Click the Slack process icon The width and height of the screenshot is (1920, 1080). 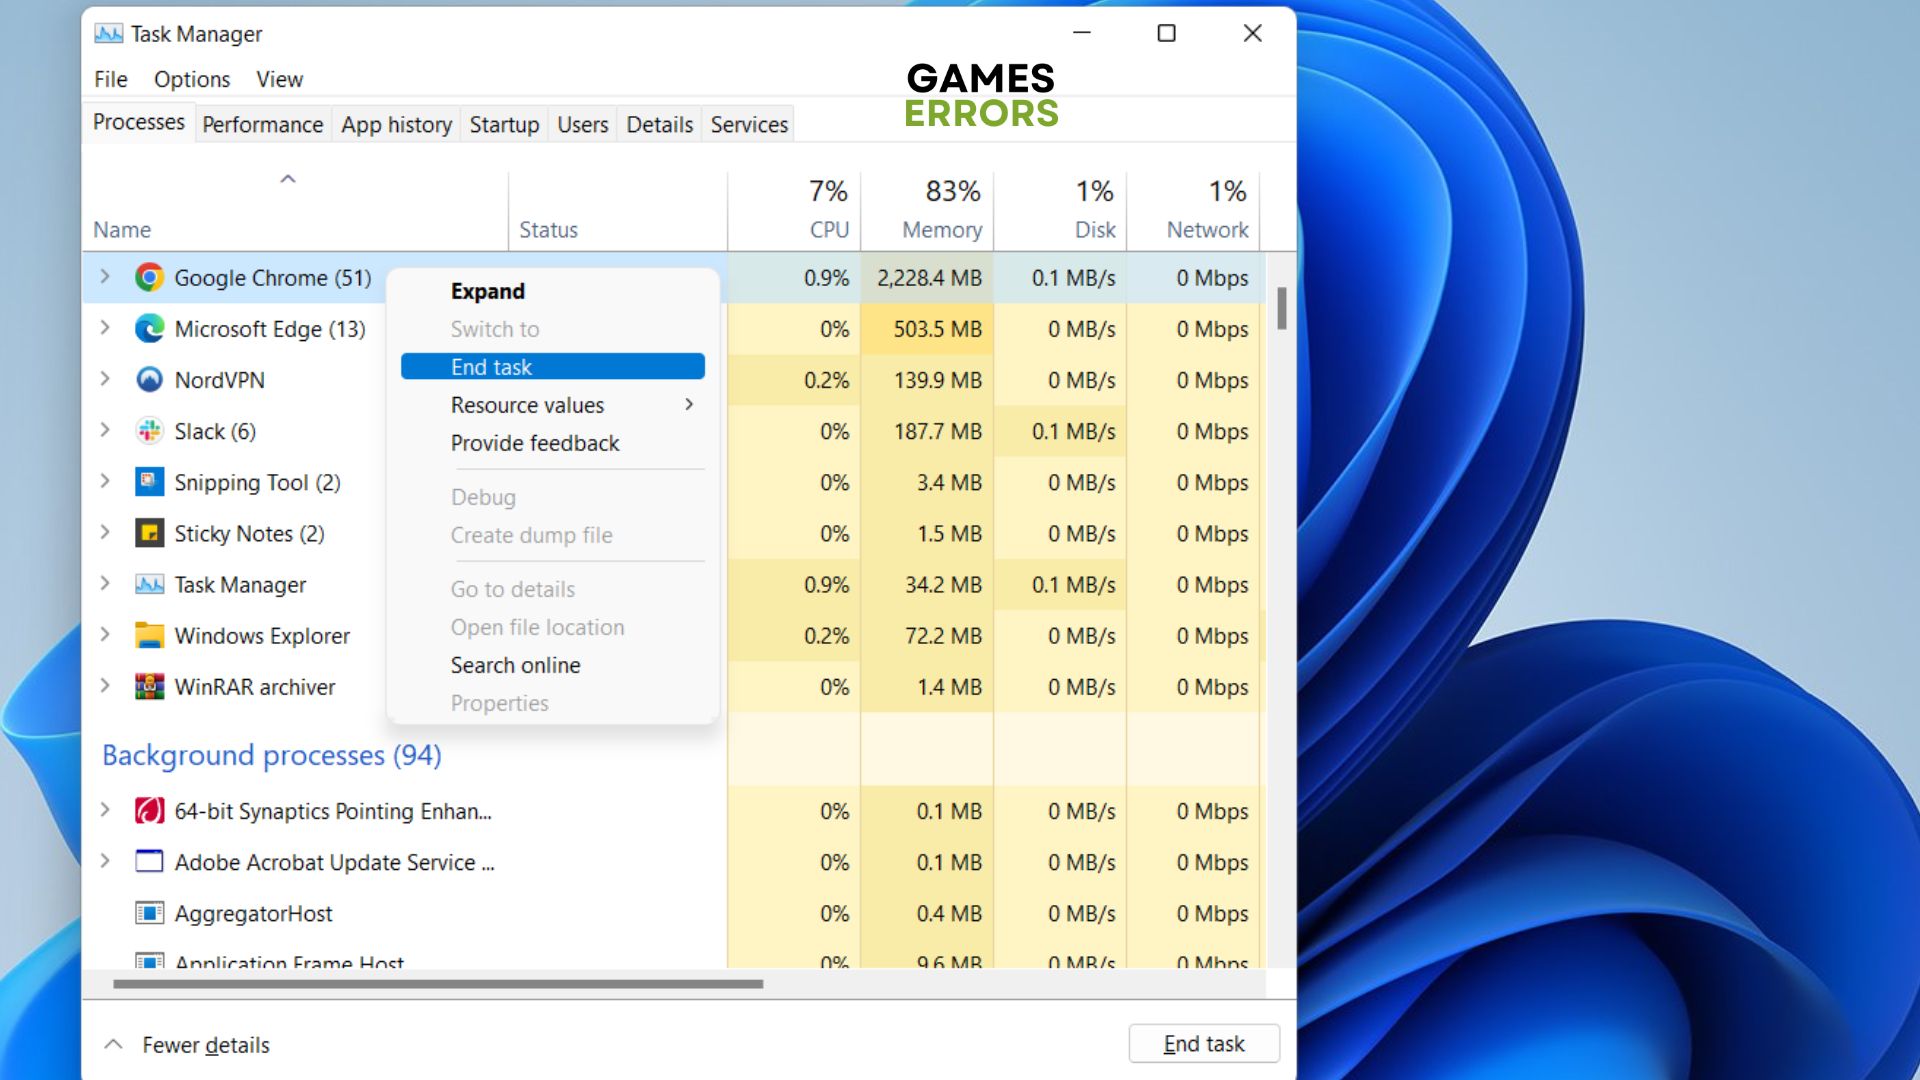click(149, 431)
